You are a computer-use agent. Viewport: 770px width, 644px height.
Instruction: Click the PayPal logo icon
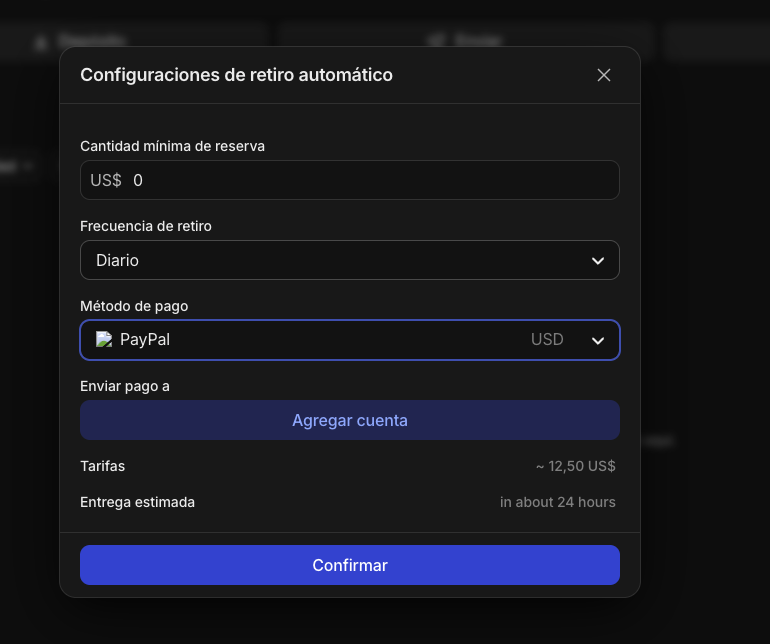104,339
